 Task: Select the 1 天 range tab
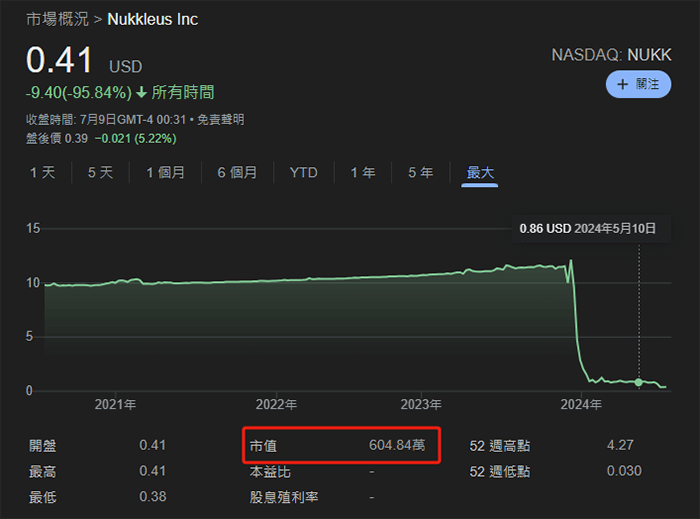click(x=42, y=172)
